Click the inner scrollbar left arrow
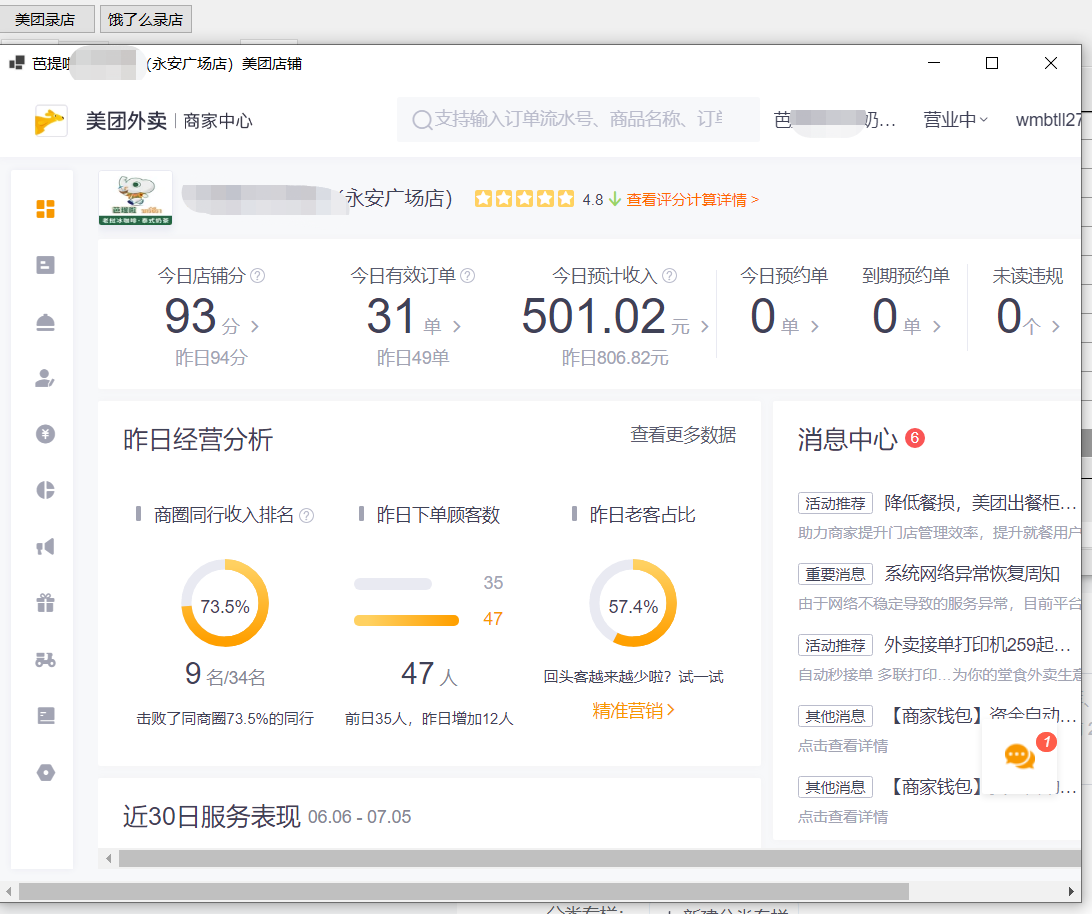This screenshot has height=914, width=1092. 108,858
